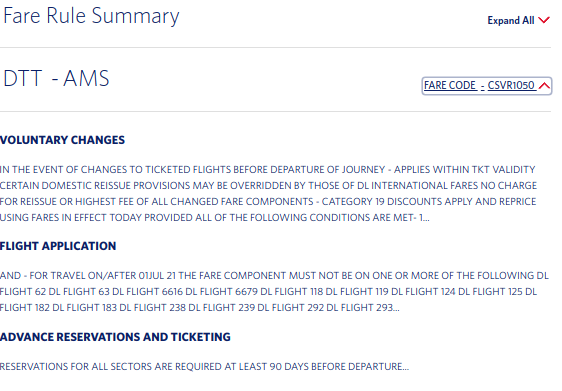The height and width of the screenshot is (391, 562).
Task: Click the flight application rule paragraph
Action: click(x=274, y=291)
